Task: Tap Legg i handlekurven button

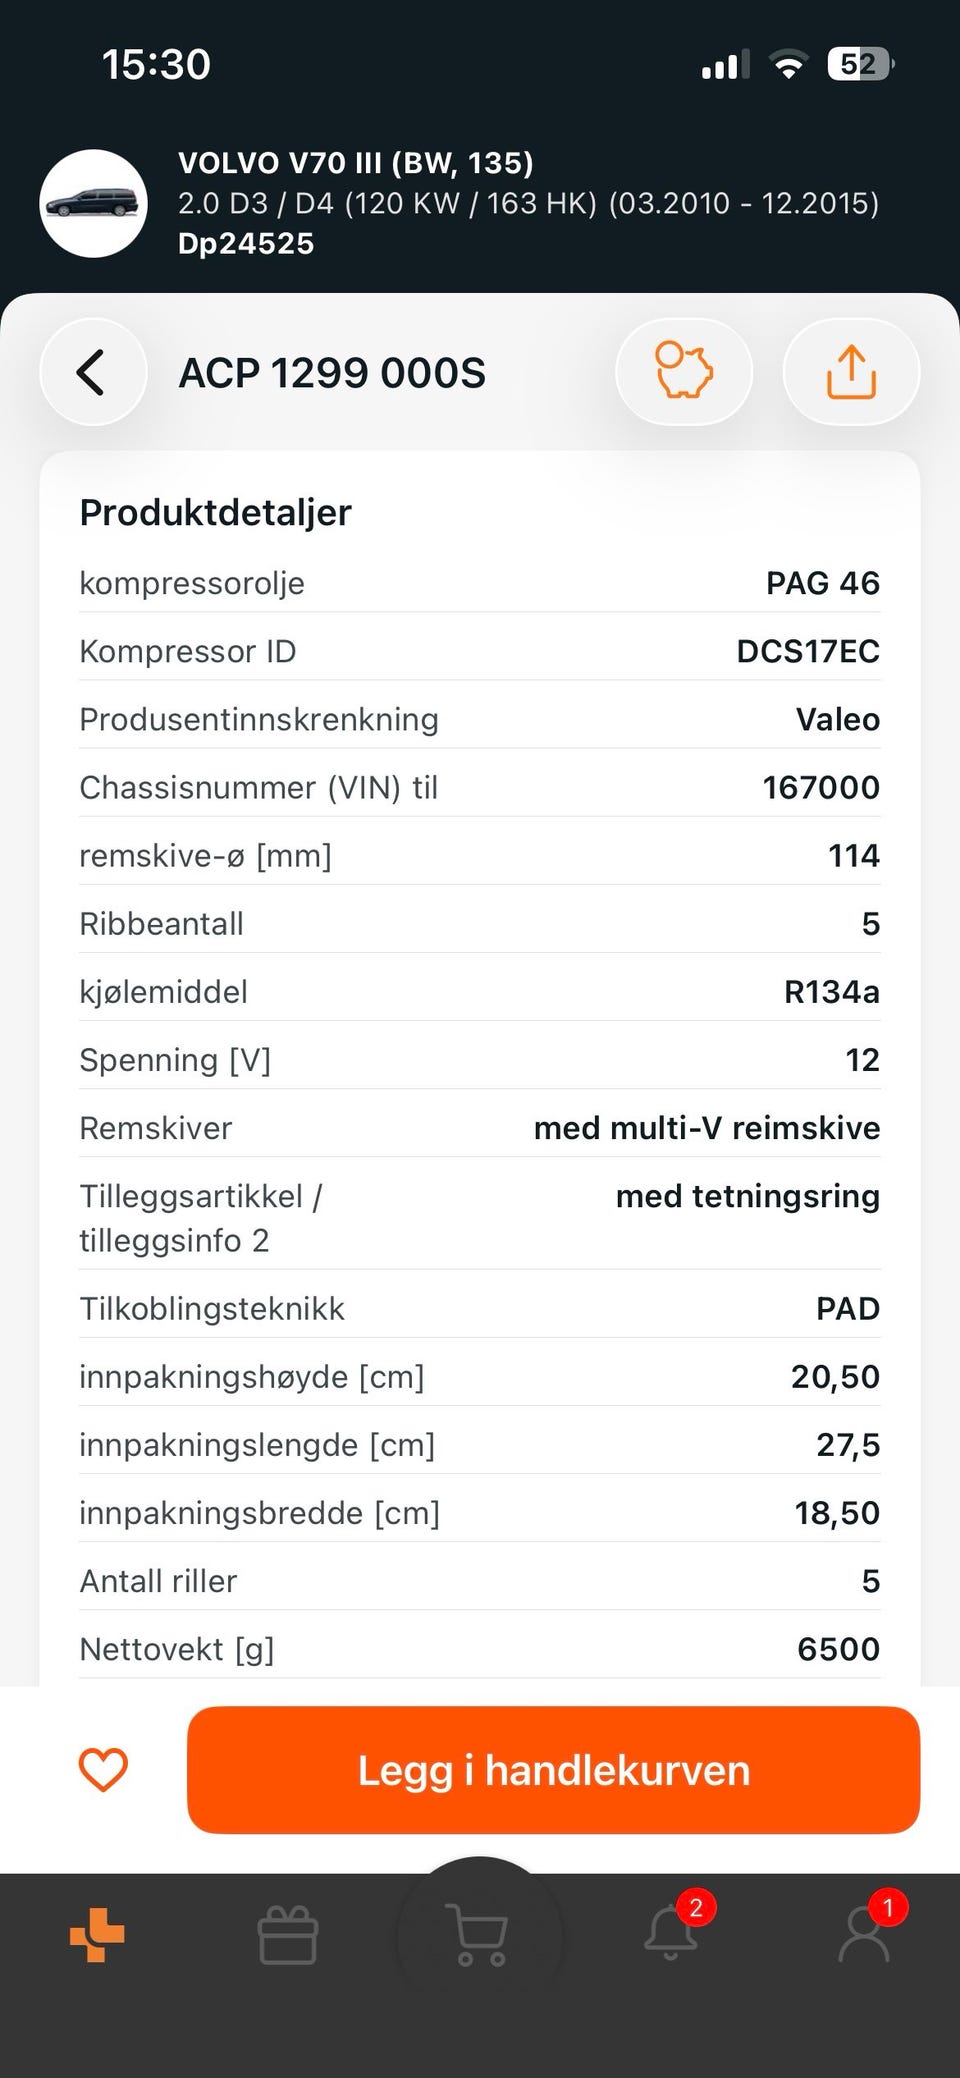Action: point(553,1769)
